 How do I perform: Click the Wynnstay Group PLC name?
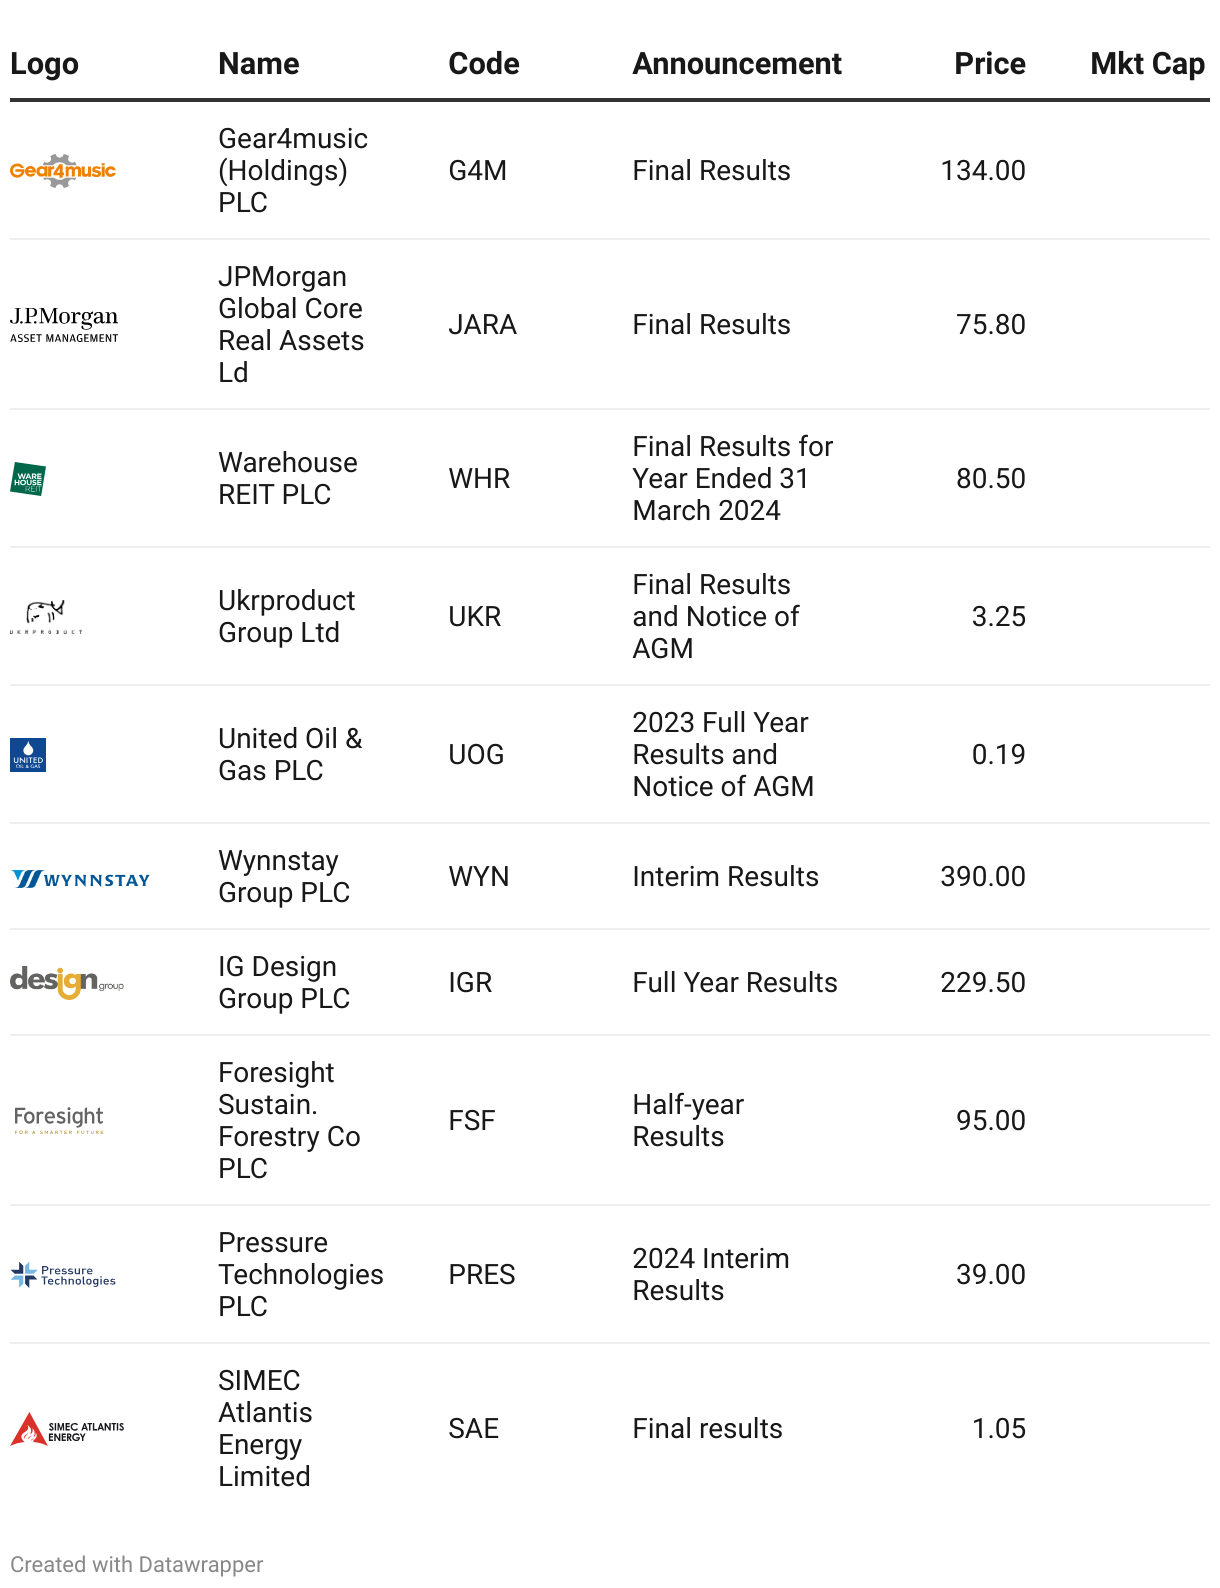click(284, 877)
